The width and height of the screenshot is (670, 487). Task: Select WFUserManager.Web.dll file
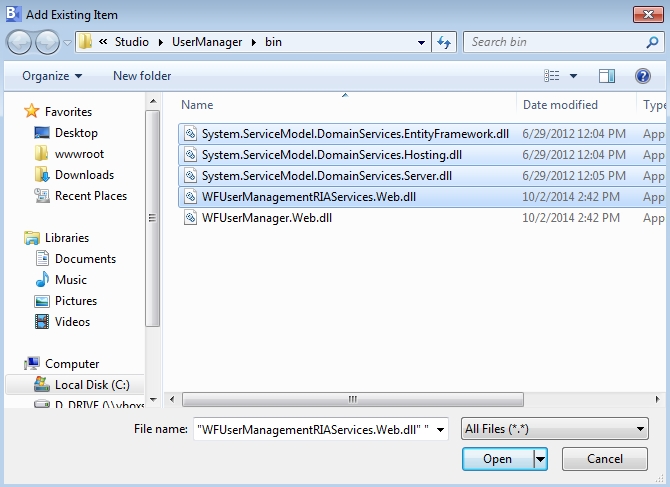[267, 218]
